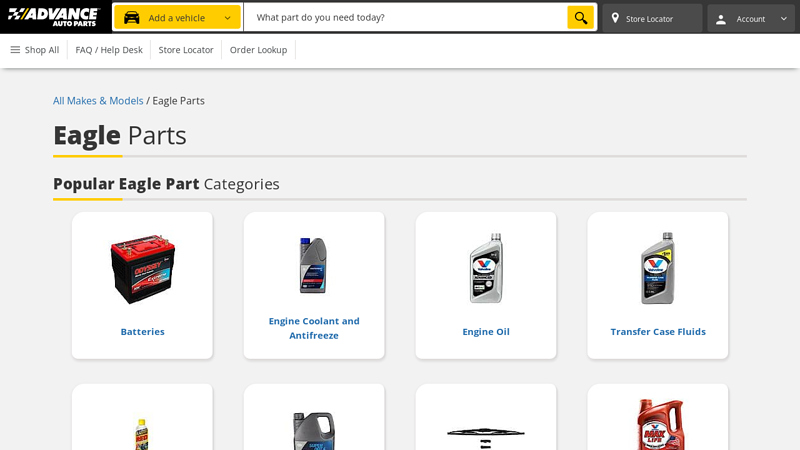
Task: Click the red MaxLife jug image
Action: point(660,424)
